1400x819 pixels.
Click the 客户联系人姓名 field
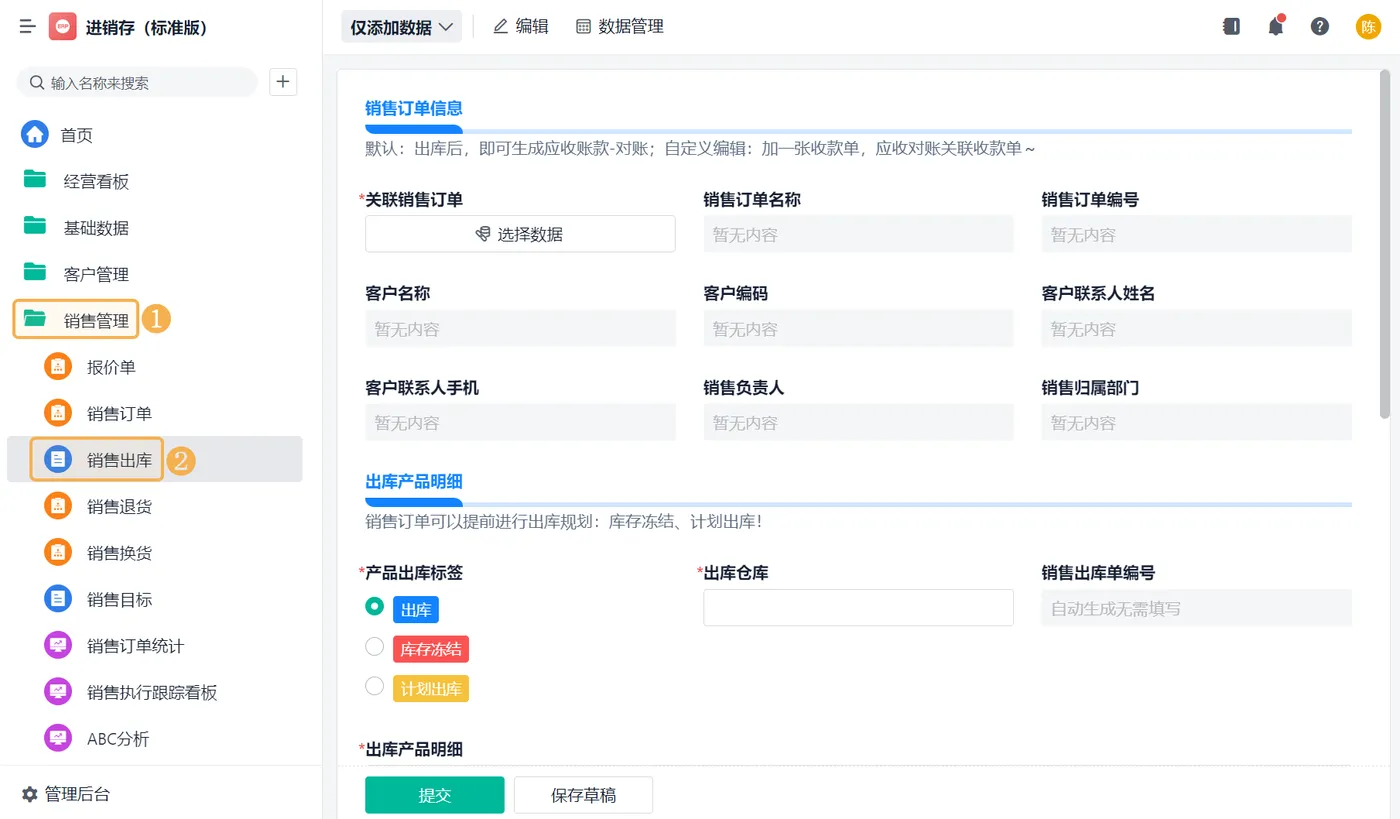(1196, 328)
